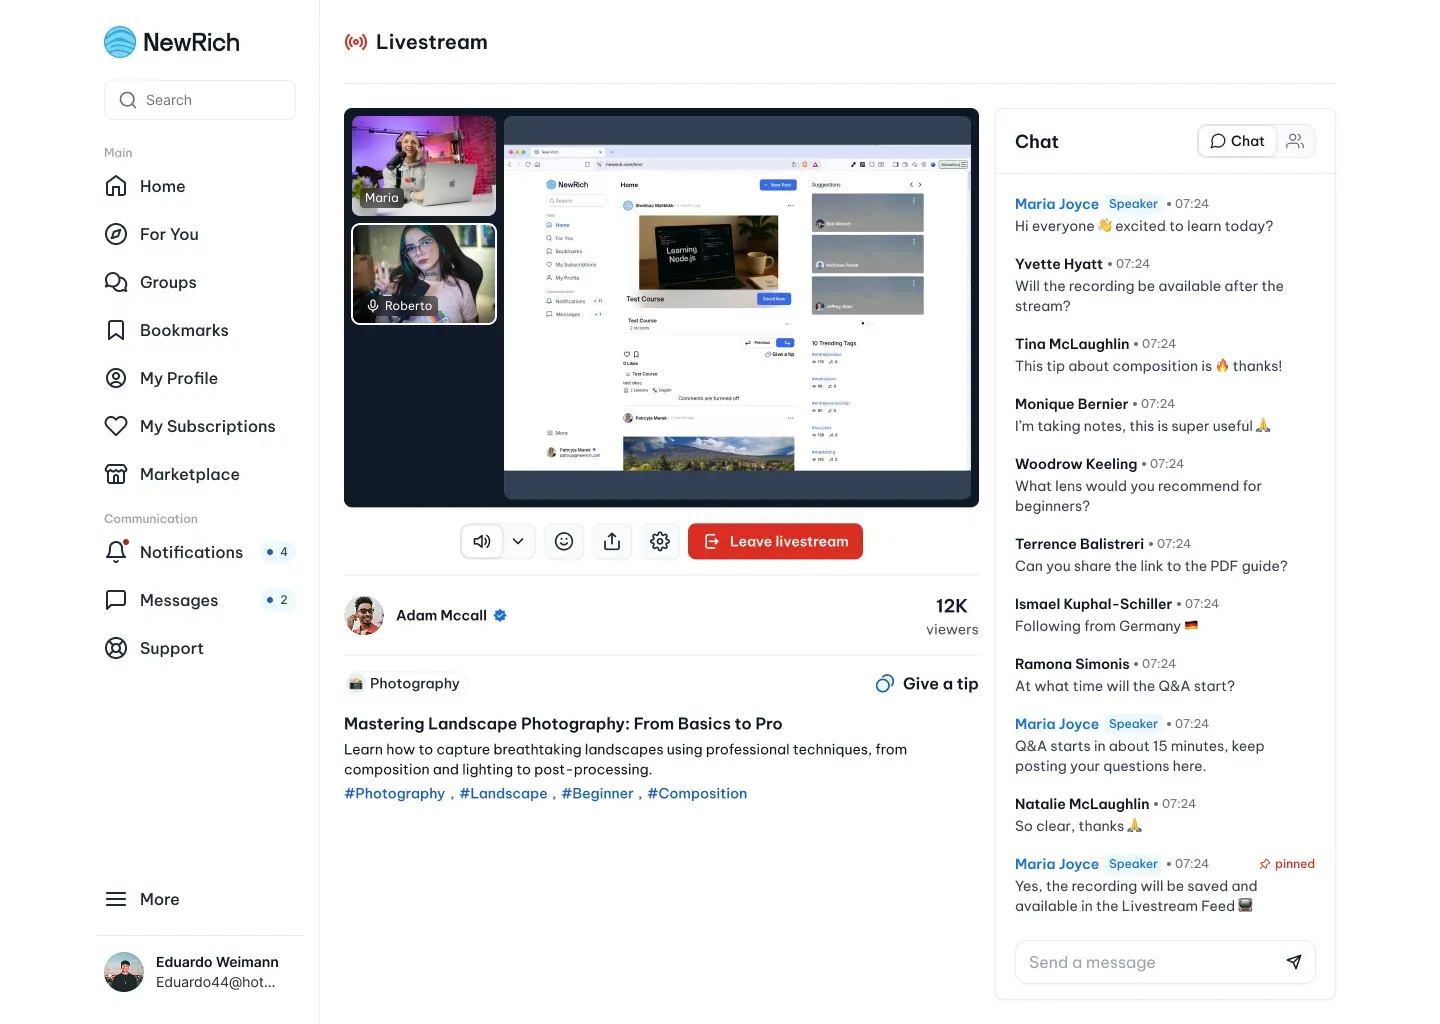Click the shared screen stream view
The image size is (1440, 1024).
click(x=737, y=308)
